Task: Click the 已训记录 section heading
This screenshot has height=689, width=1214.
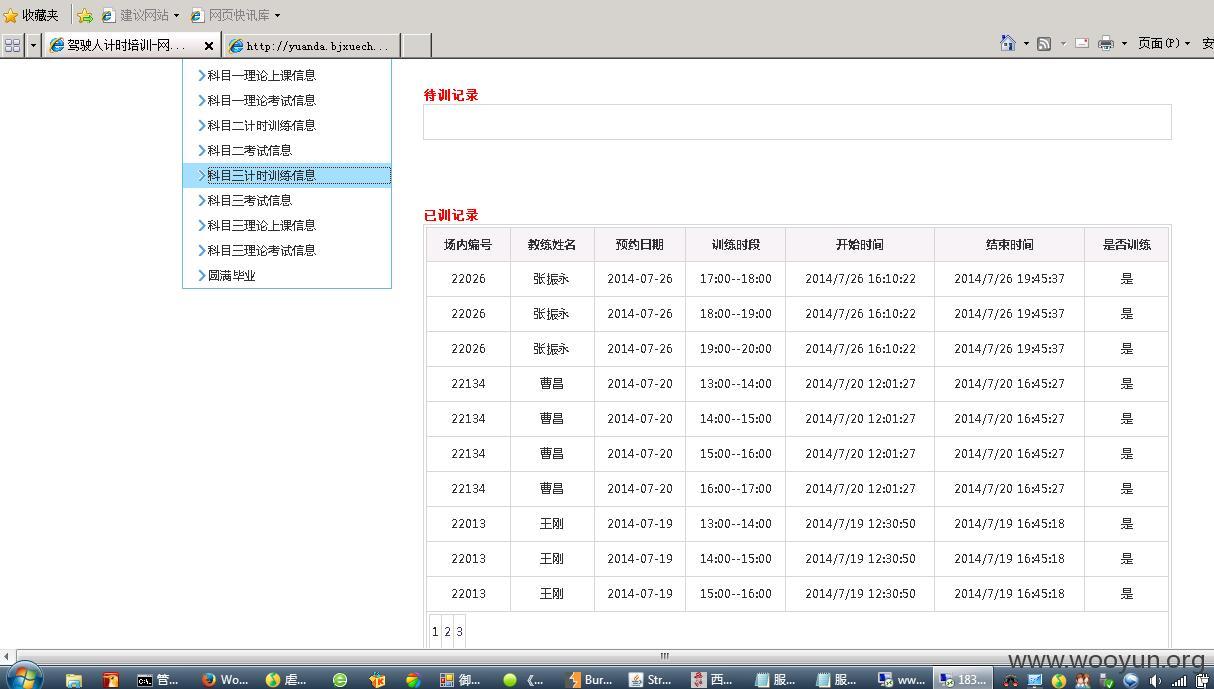Action: pos(451,215)
